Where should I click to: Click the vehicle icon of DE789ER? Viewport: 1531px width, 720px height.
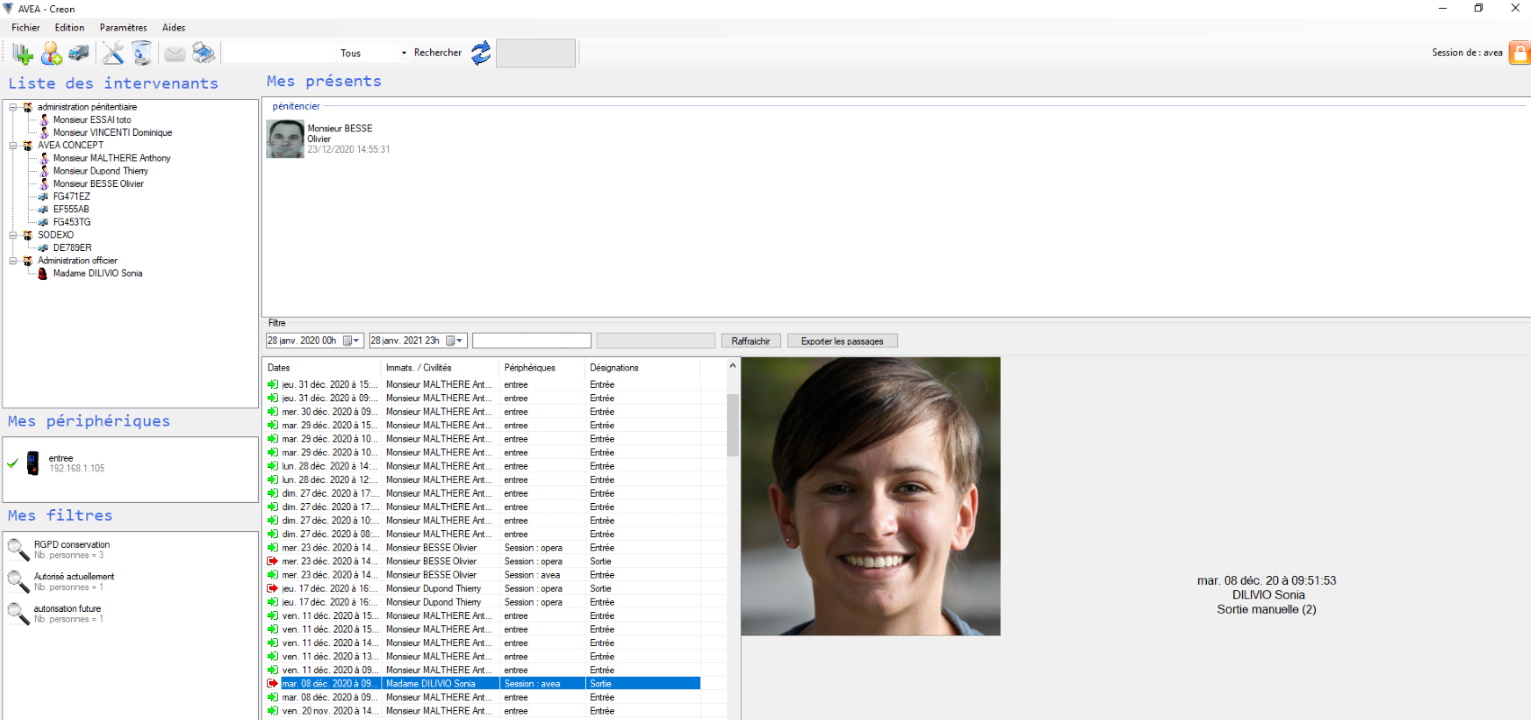[x=44, y=248]
